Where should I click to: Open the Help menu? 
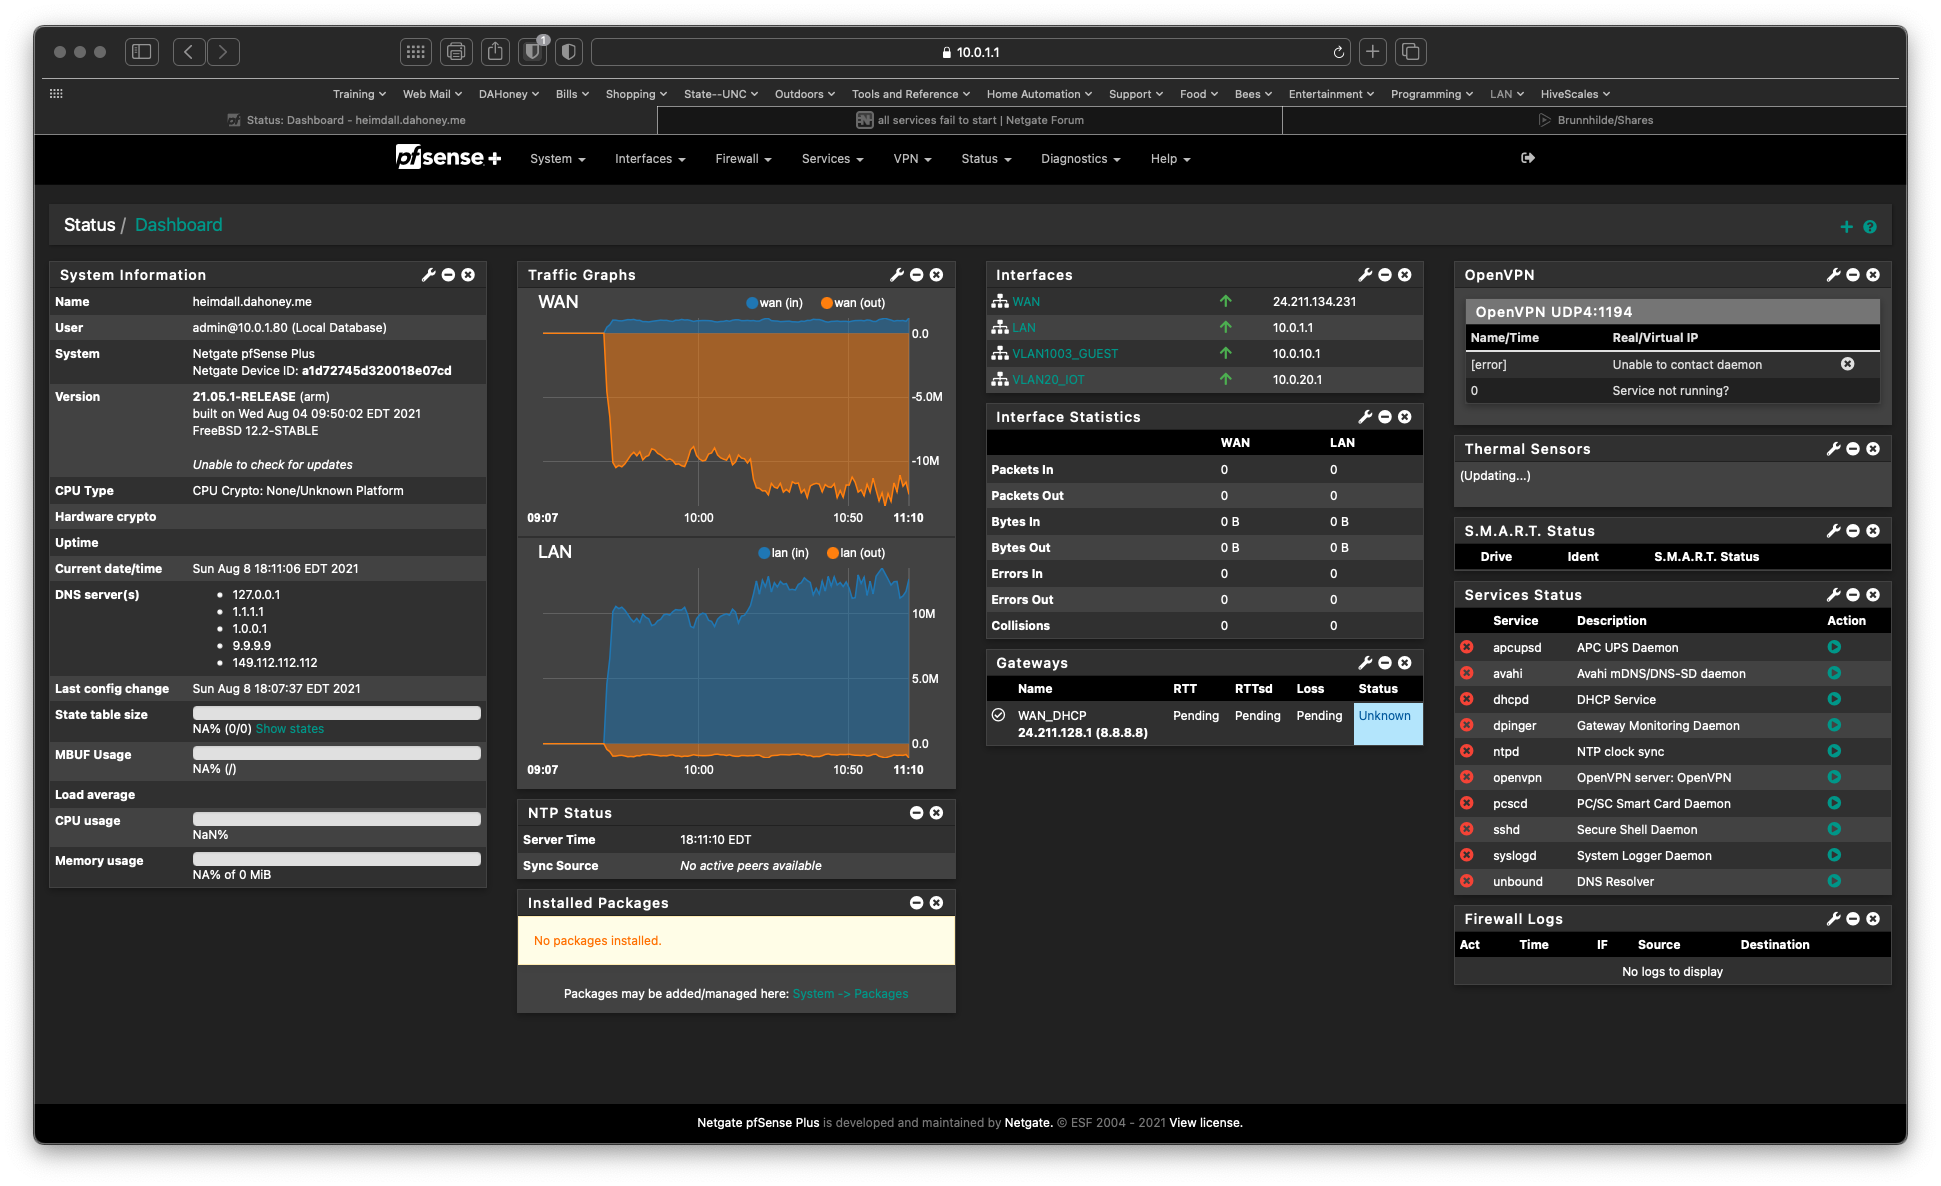tap(1170, 159)
